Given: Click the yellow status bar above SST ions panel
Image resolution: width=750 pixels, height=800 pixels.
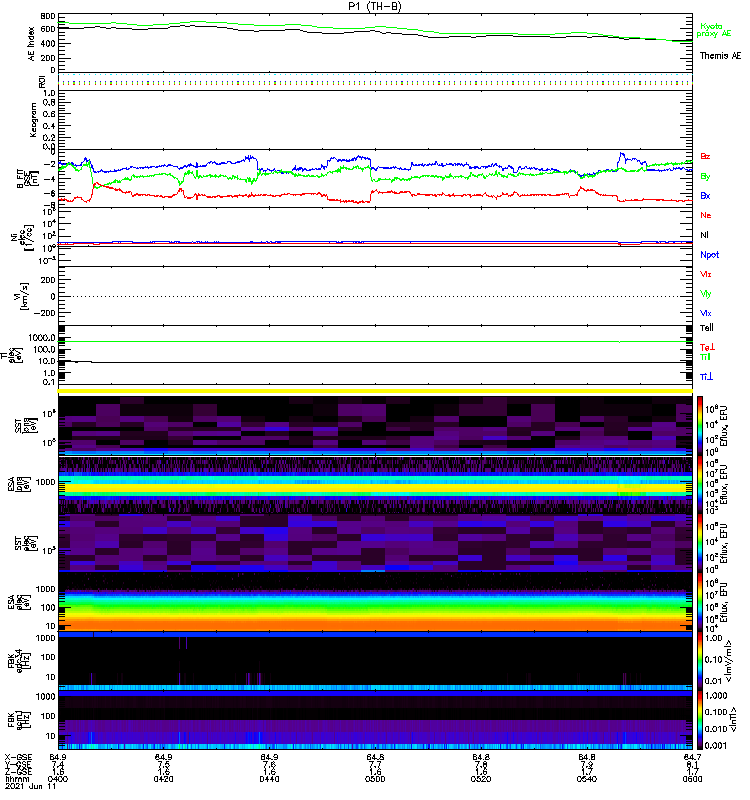Looking at the screenshot, I should [x=375, y=391].
